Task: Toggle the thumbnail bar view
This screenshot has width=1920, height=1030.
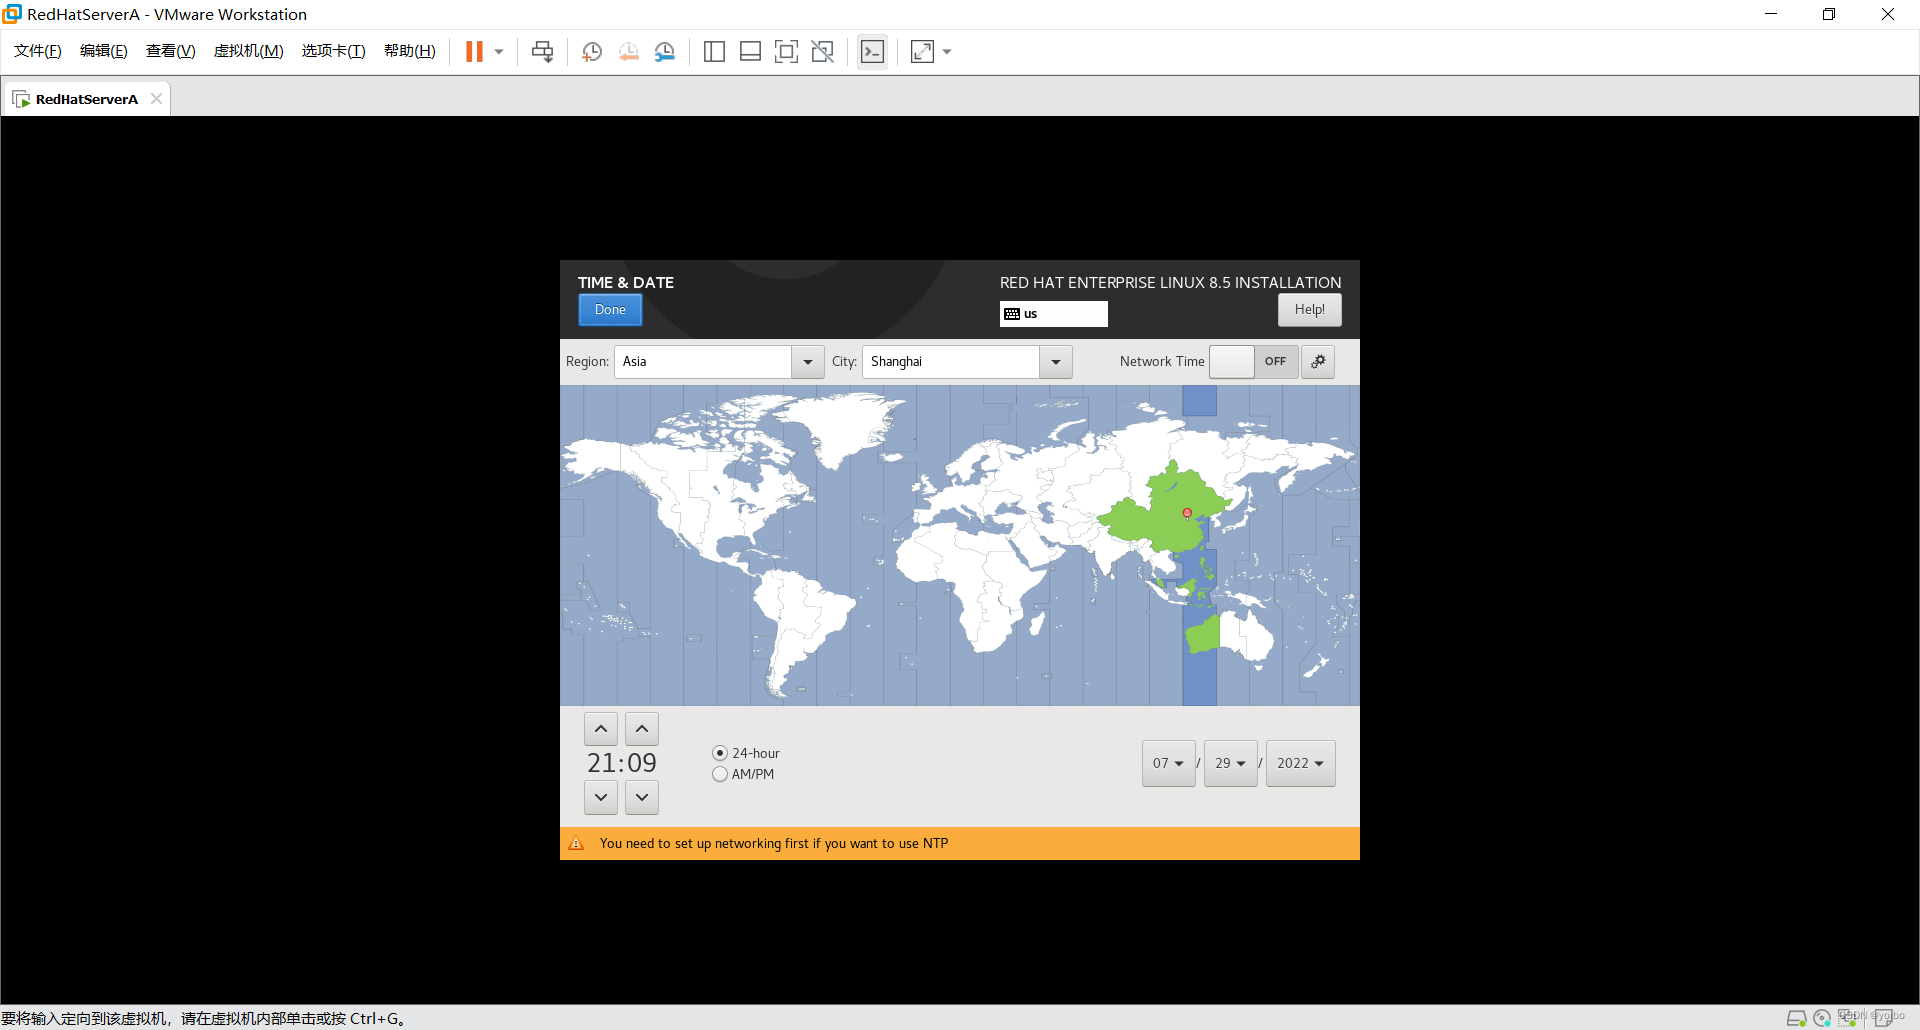Action: (x=750, y=52)
